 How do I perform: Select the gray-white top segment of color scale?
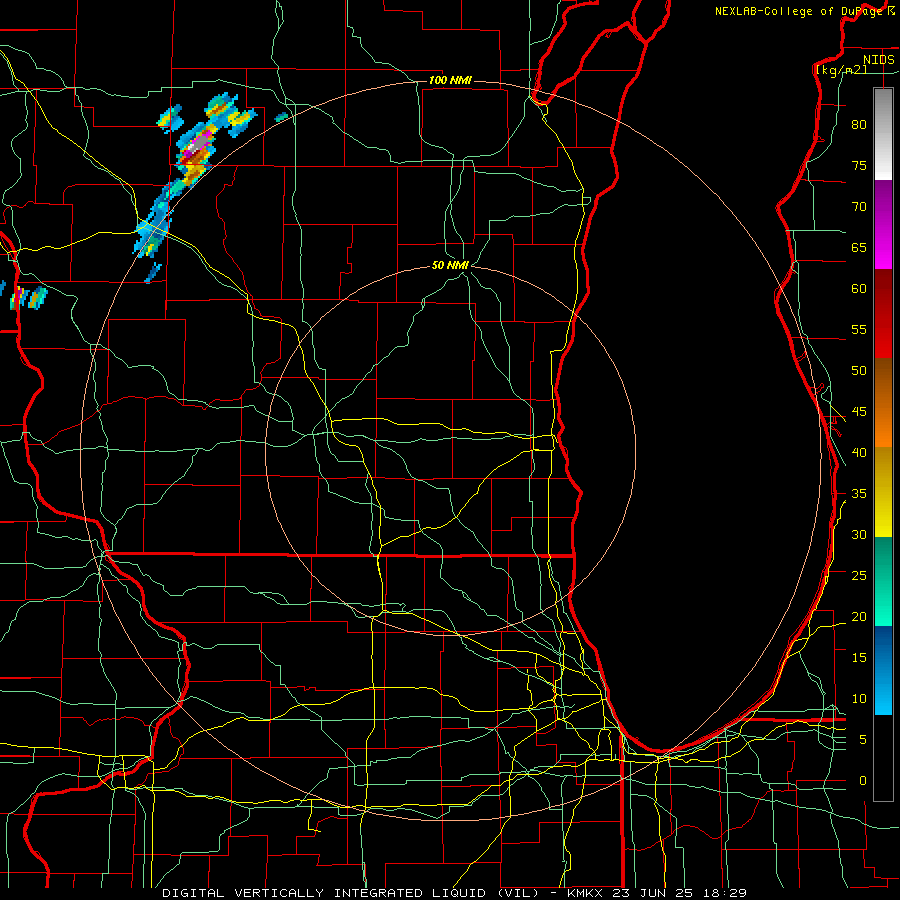click(883, 134)
